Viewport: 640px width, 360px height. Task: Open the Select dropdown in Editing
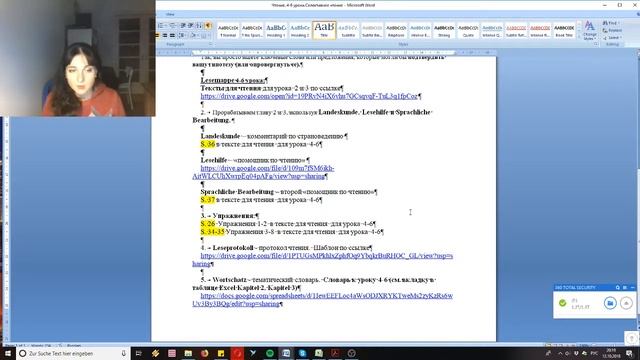(x=612, y=38)
